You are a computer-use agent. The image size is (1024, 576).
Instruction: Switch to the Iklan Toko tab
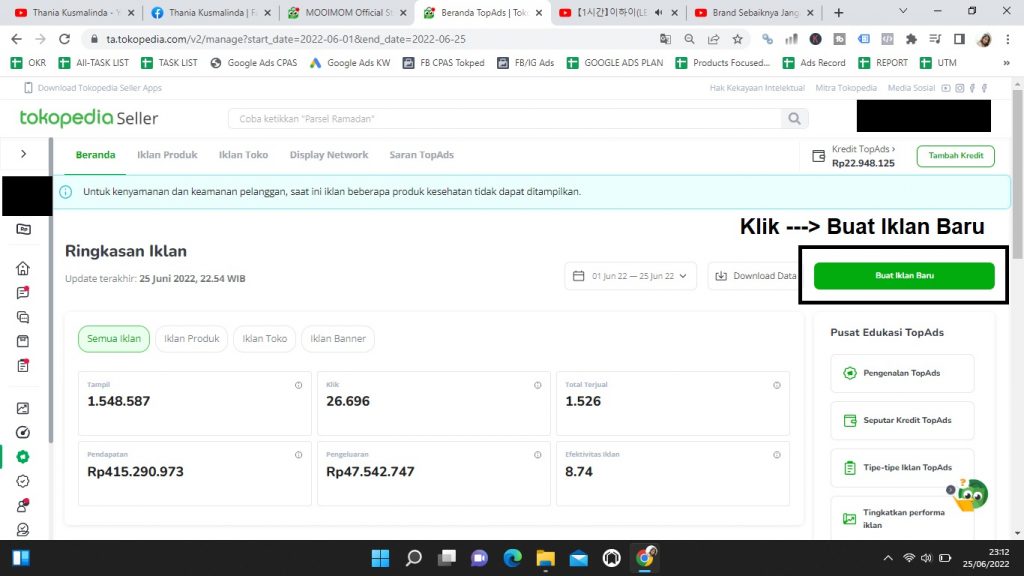point(243,155)
